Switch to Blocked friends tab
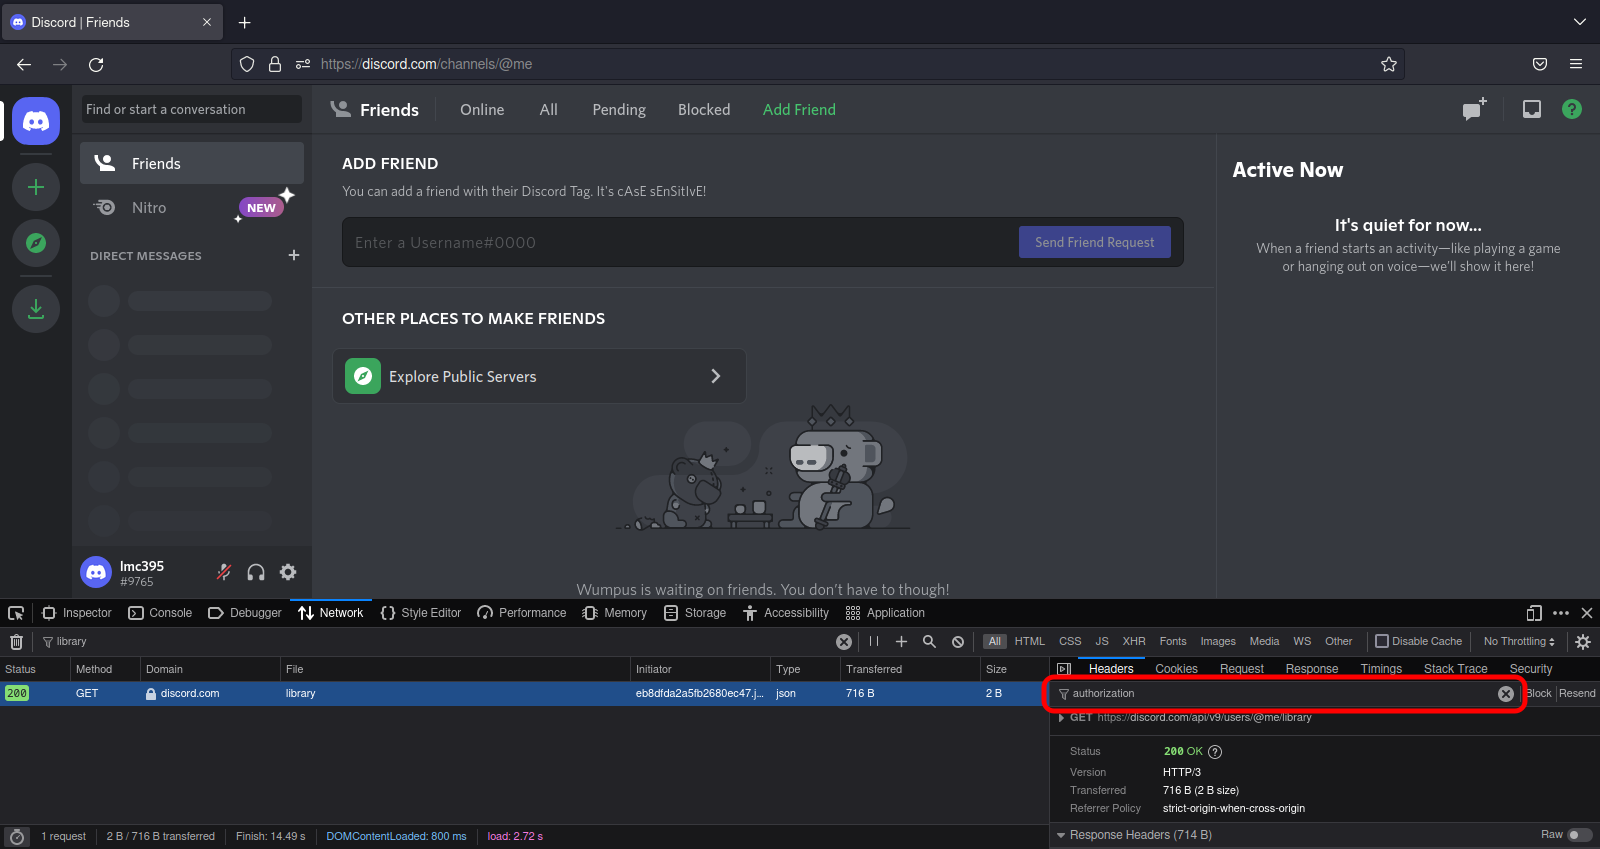The width and height of the screenshot is (1600, 849). pyautogui.click(x=704, y=110)
